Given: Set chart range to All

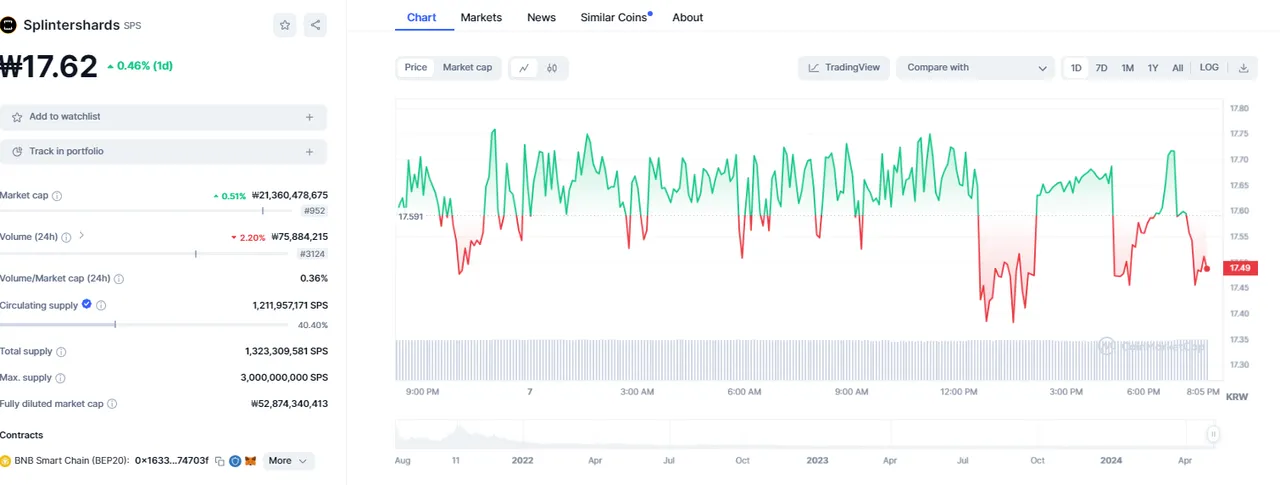Looking at the screenshot, I should tap(1178, 68).
